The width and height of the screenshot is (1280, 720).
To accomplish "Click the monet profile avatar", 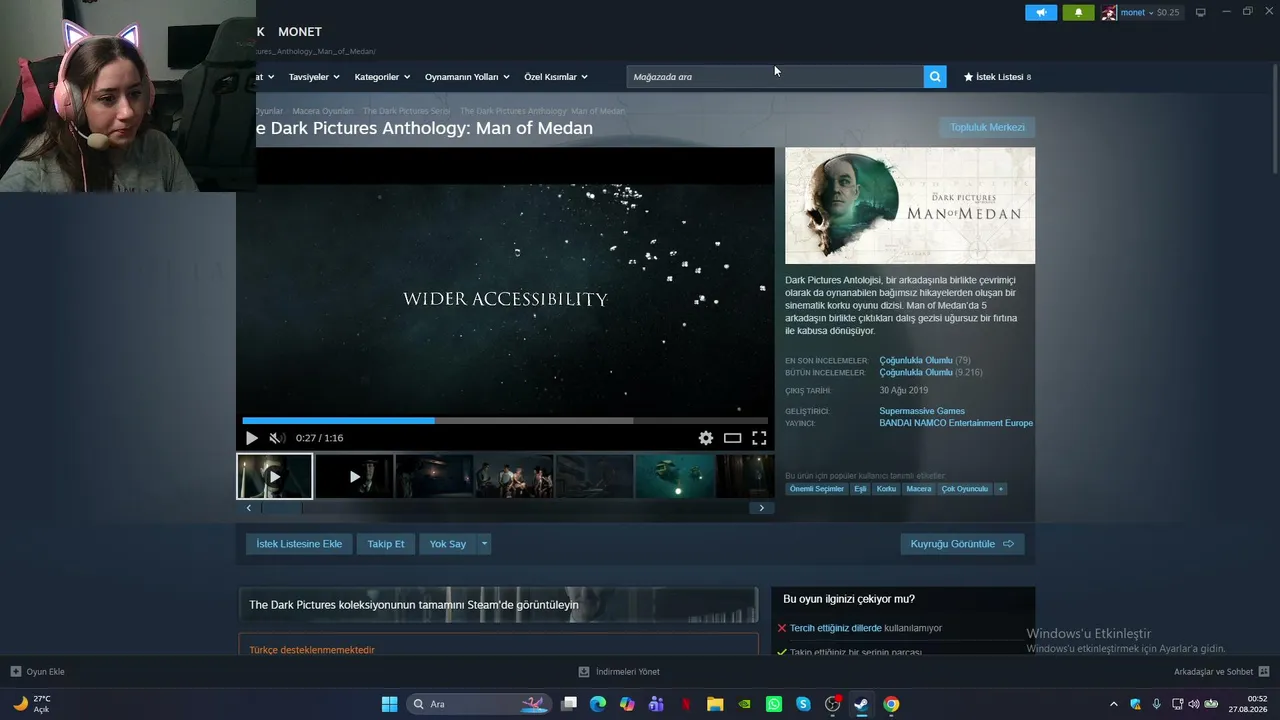I will [x=1109, y=13].
